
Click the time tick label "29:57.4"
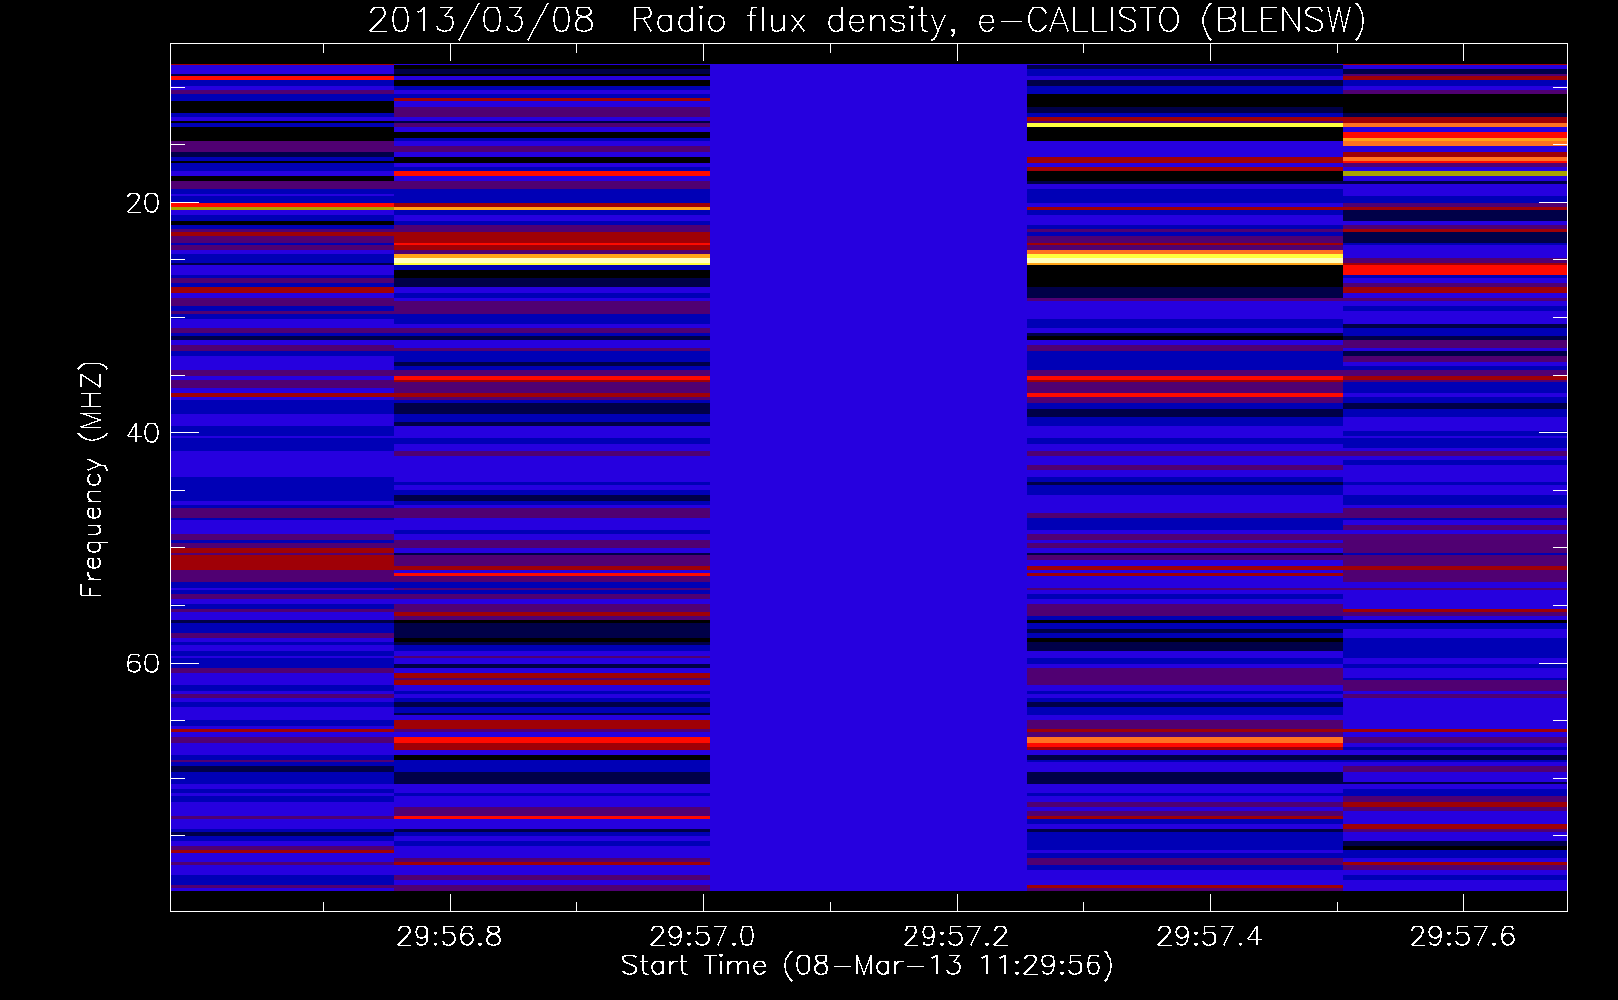(x=1209, y=936)
